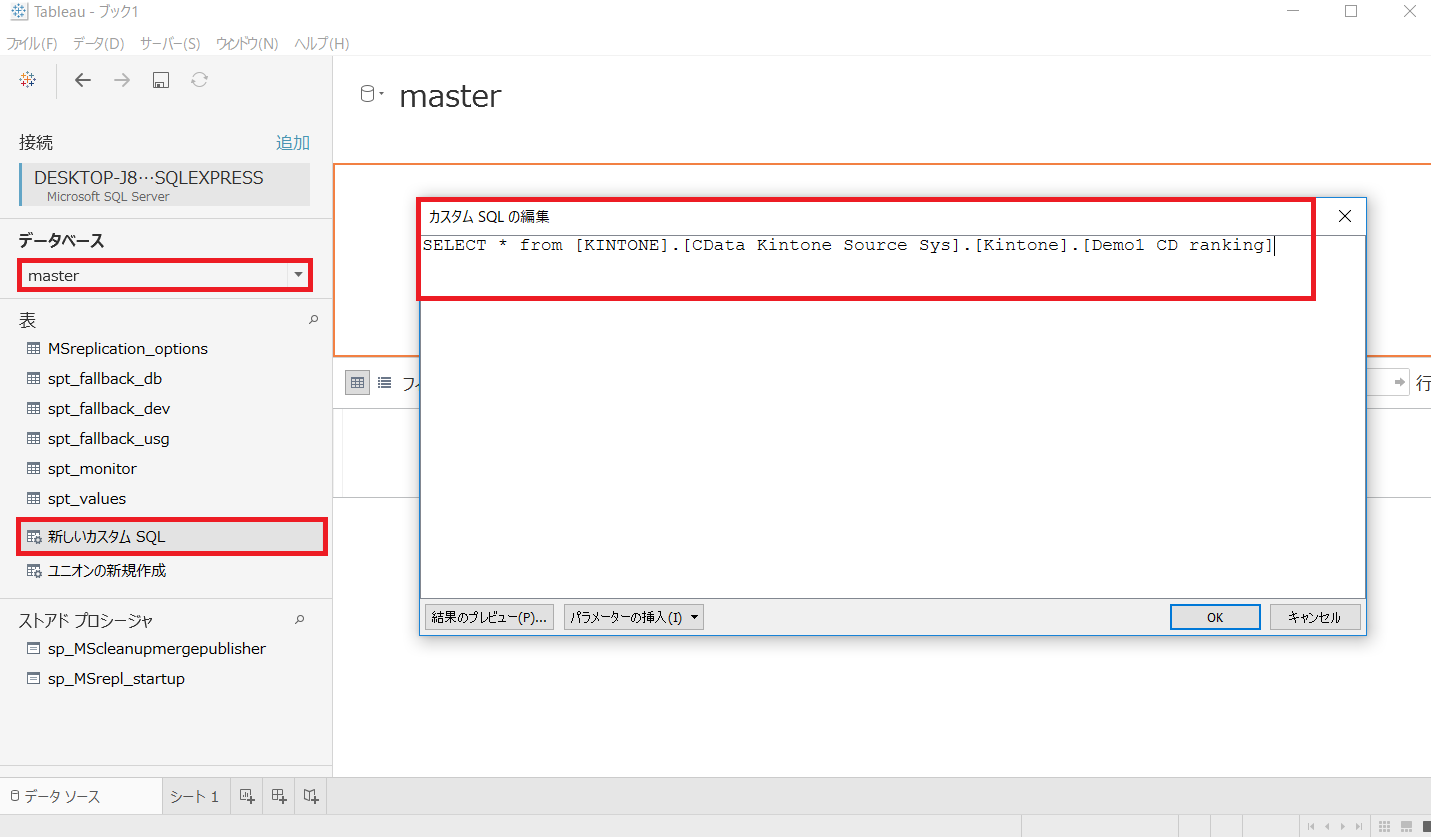
Task: Click 結果のプレビュー to preview results
Action: [488, 616]
